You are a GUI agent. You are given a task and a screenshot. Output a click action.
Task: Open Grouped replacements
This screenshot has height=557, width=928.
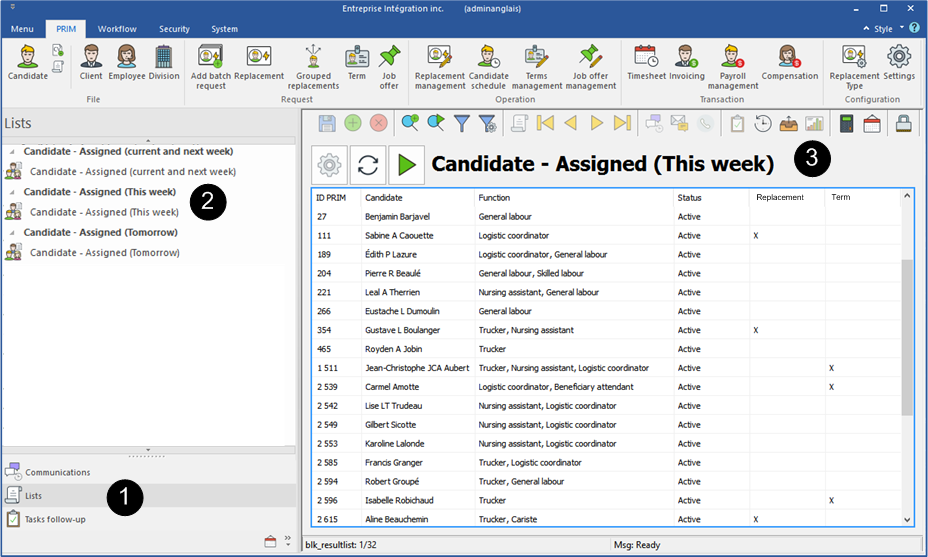pyautogui.click(x=313, y=67)
